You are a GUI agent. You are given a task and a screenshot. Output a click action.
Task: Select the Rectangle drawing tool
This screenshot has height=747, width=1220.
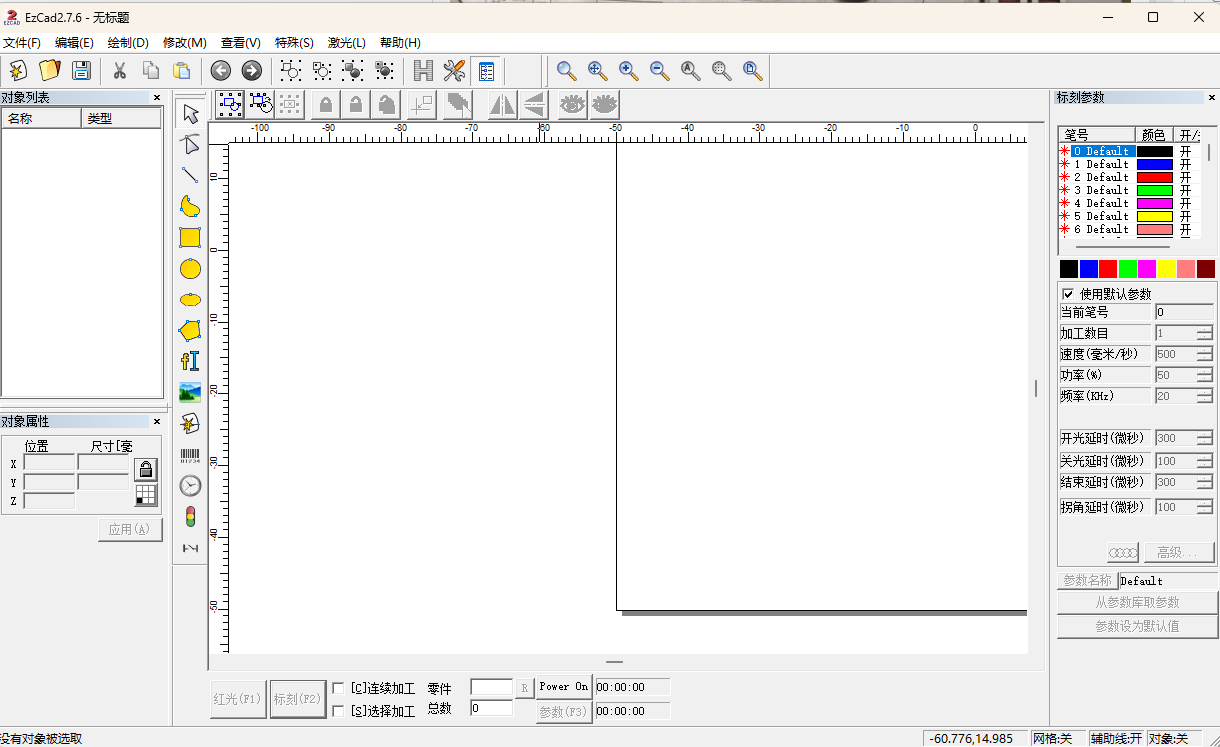(190, 238)
